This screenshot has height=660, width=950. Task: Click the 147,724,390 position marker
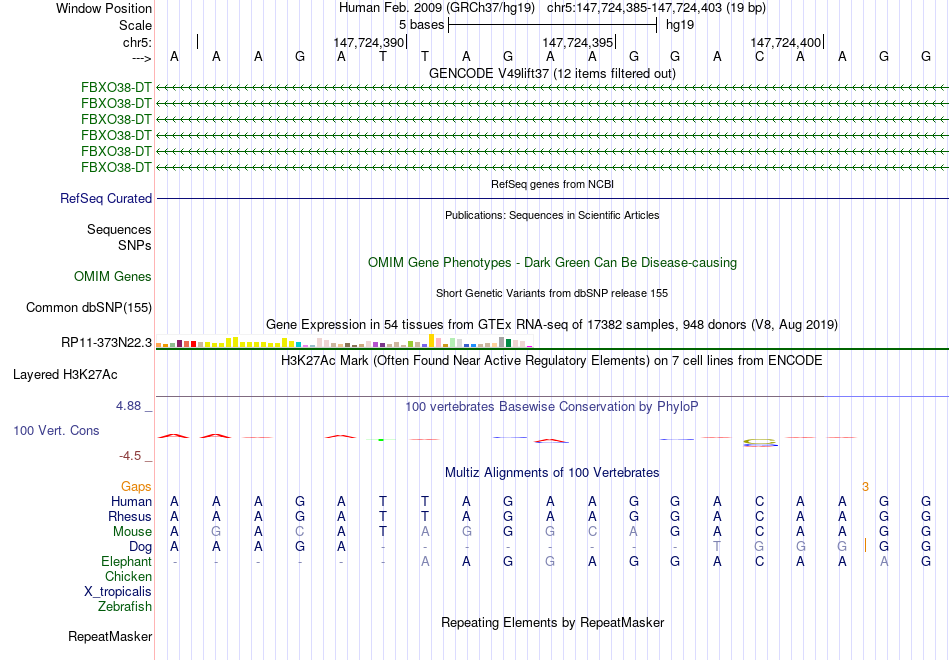click(368, 42)
